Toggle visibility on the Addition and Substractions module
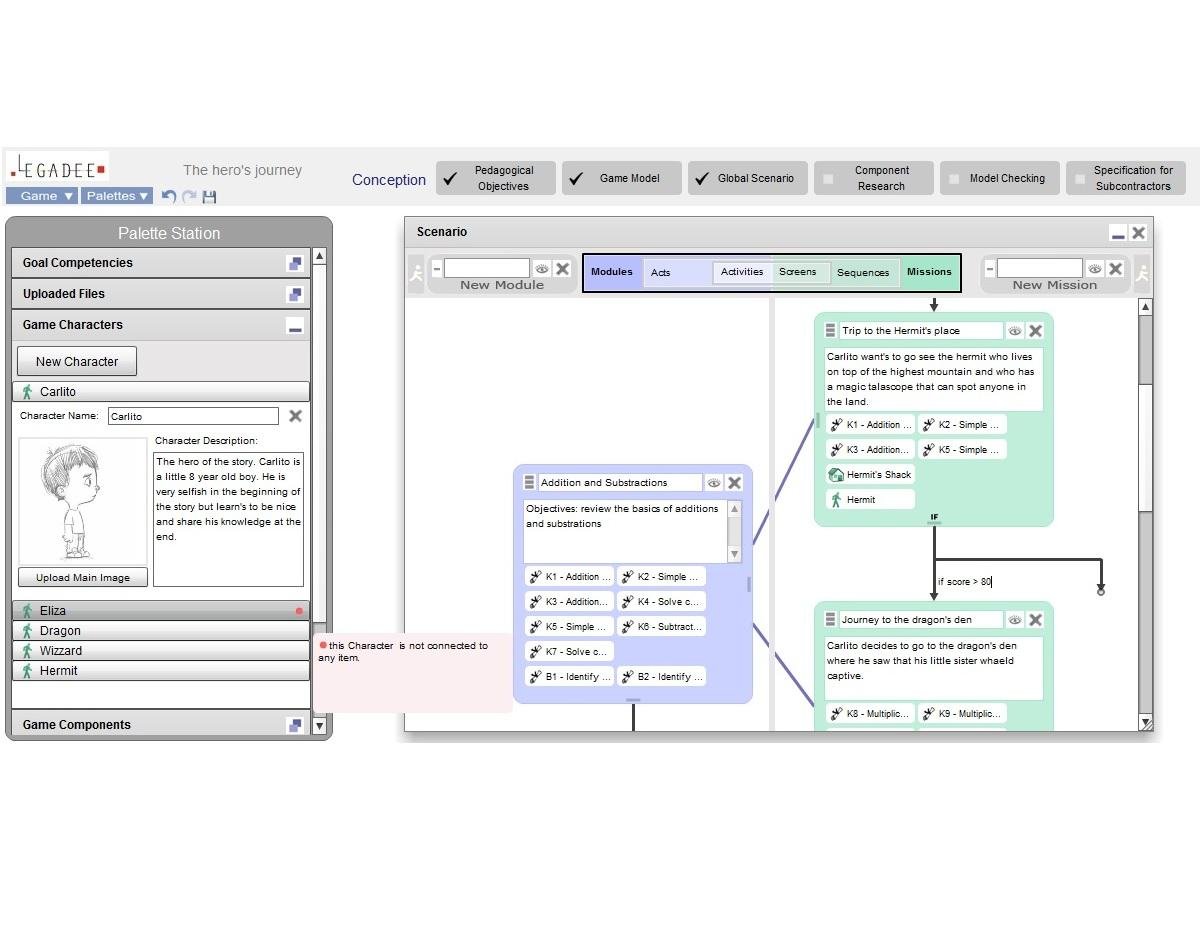1200x928 pixels. pyautogui.click(x=714, y=482)
